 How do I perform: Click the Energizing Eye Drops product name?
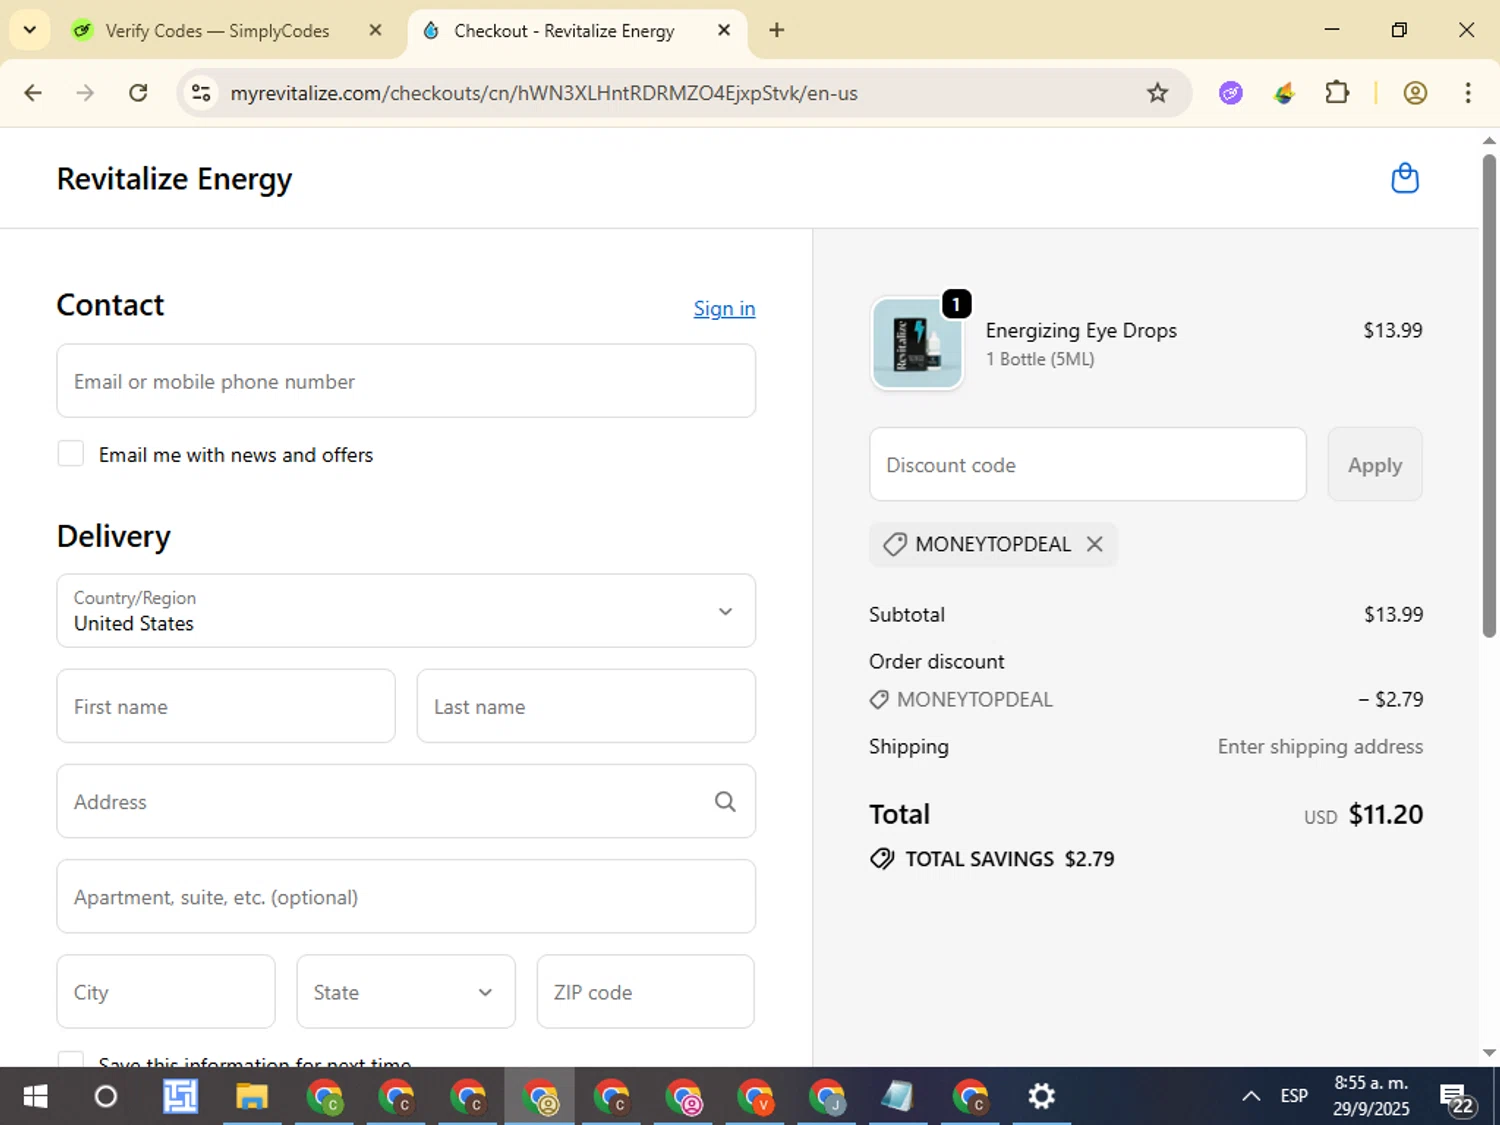pyautogui.click(x=1081, y=330)
